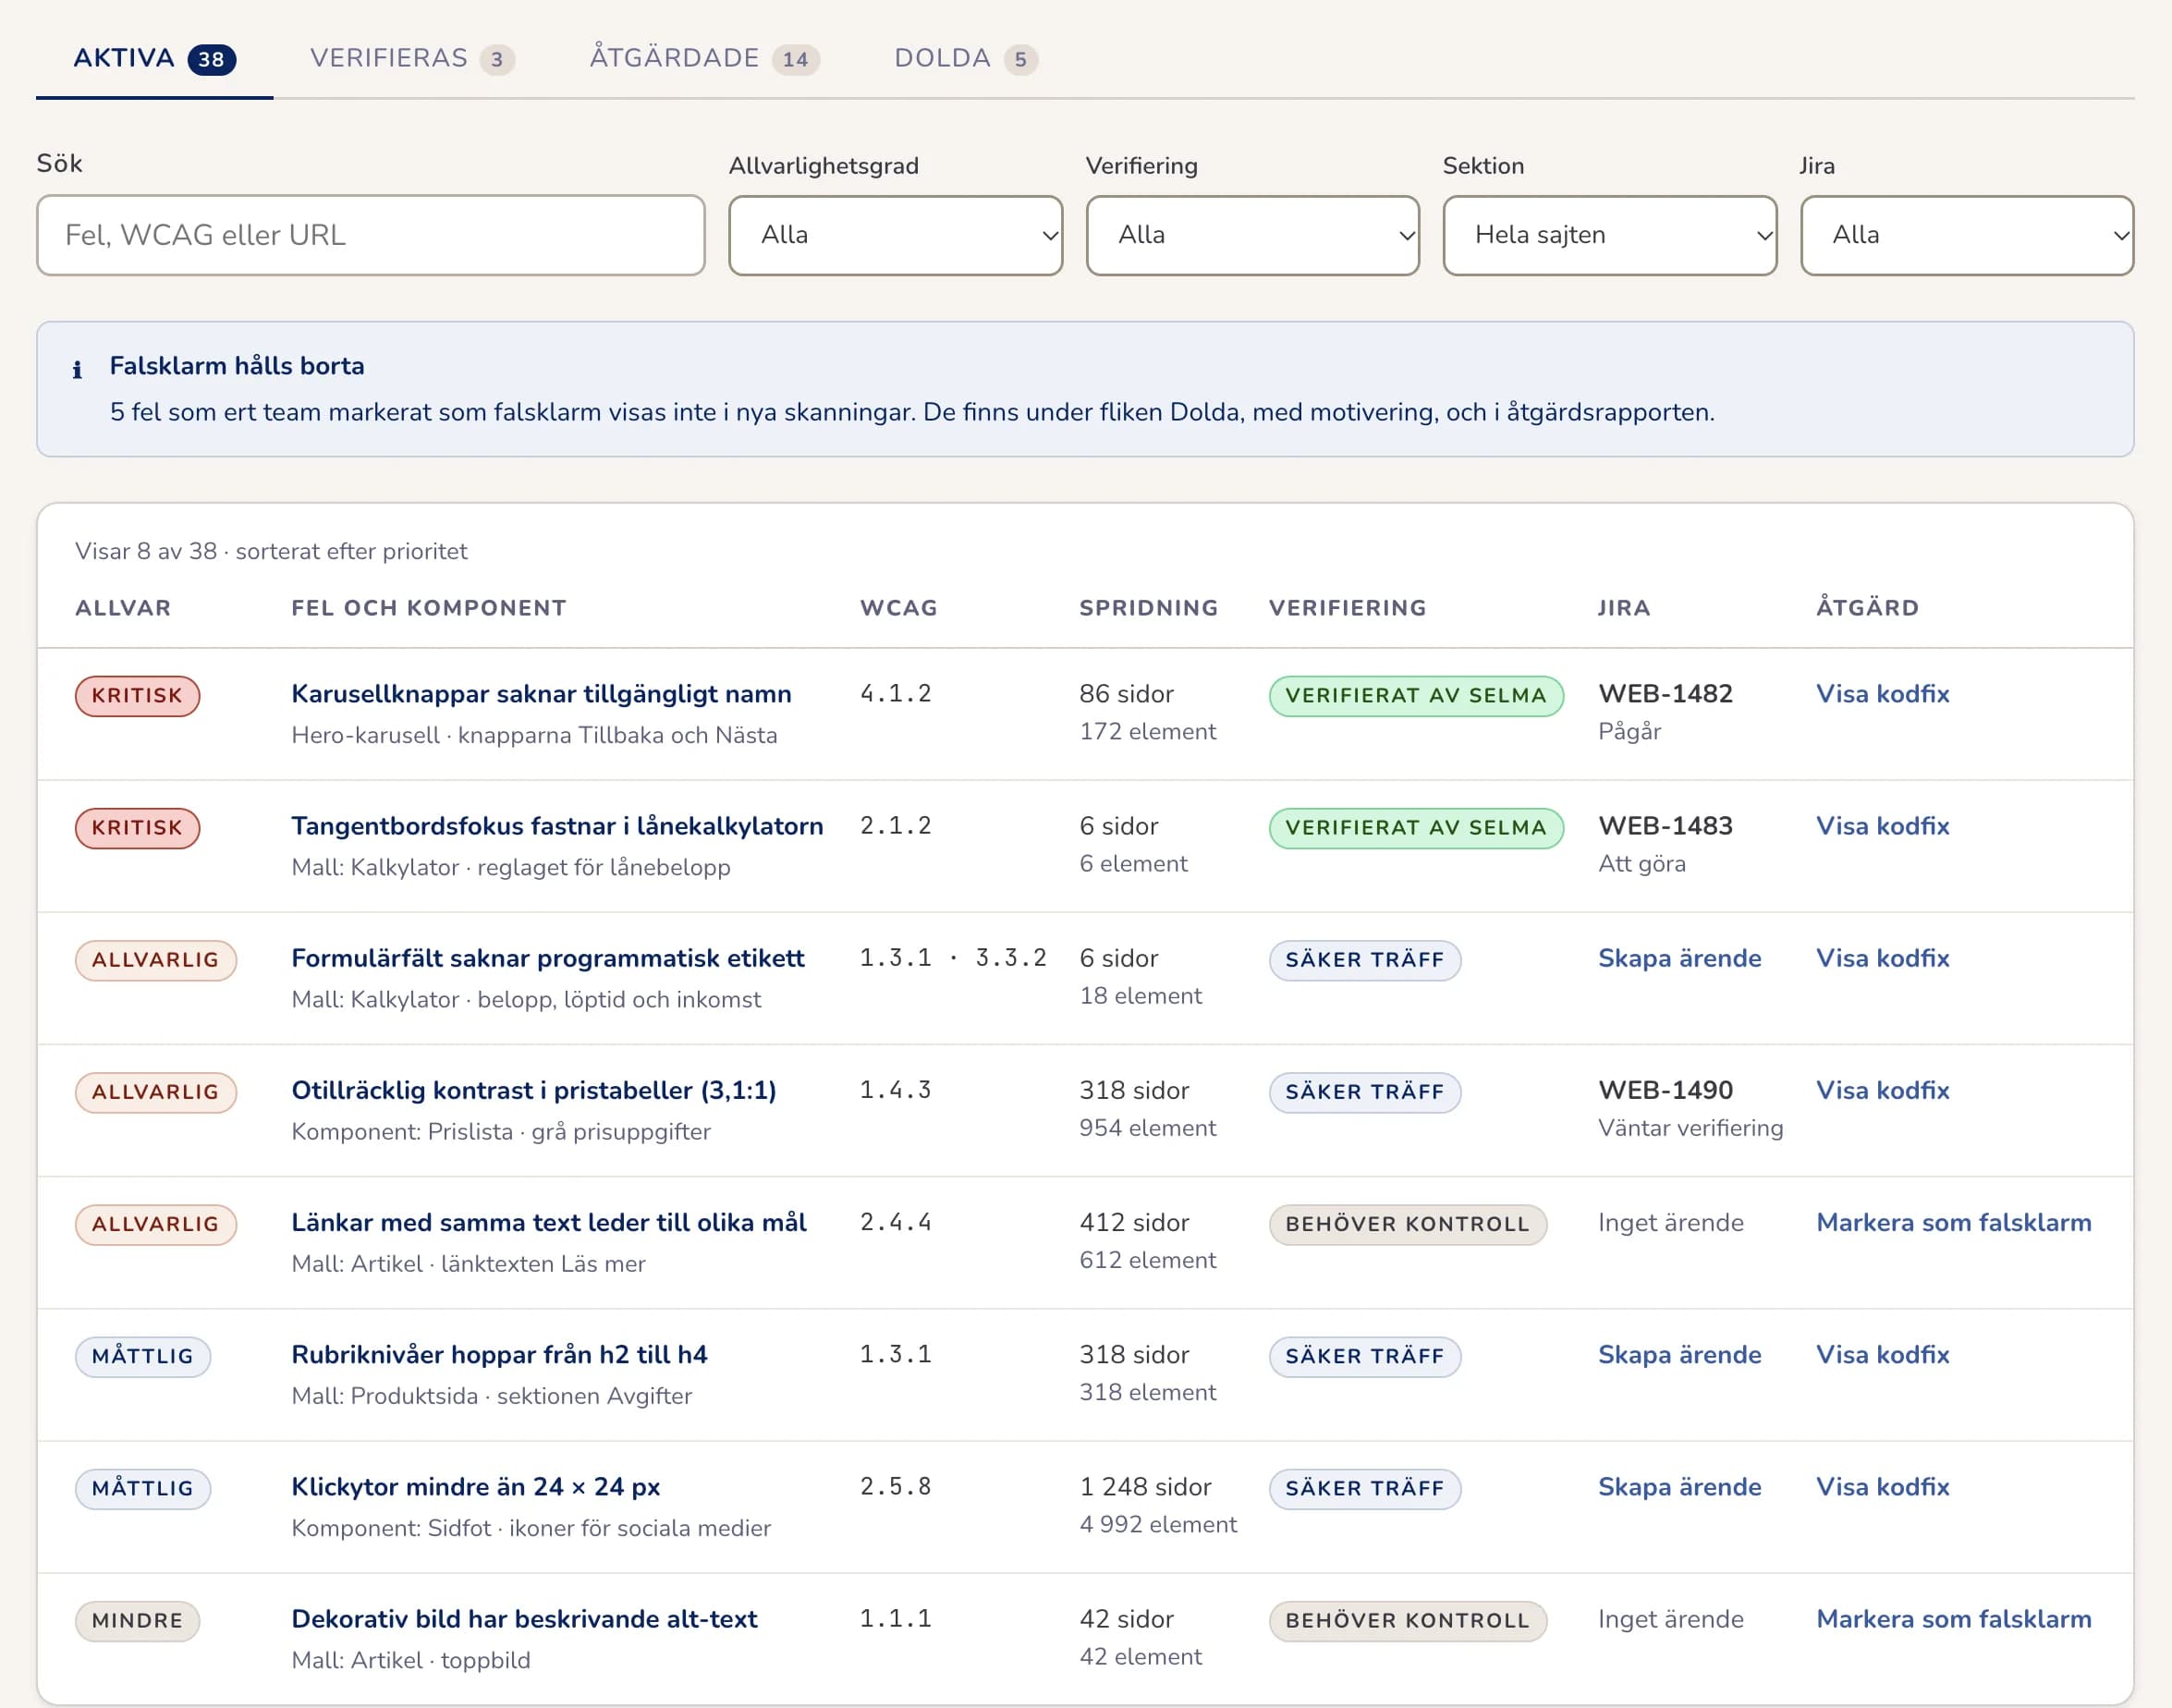Open issue Dekorativ bild har beskrivande alt-text

524,1619
